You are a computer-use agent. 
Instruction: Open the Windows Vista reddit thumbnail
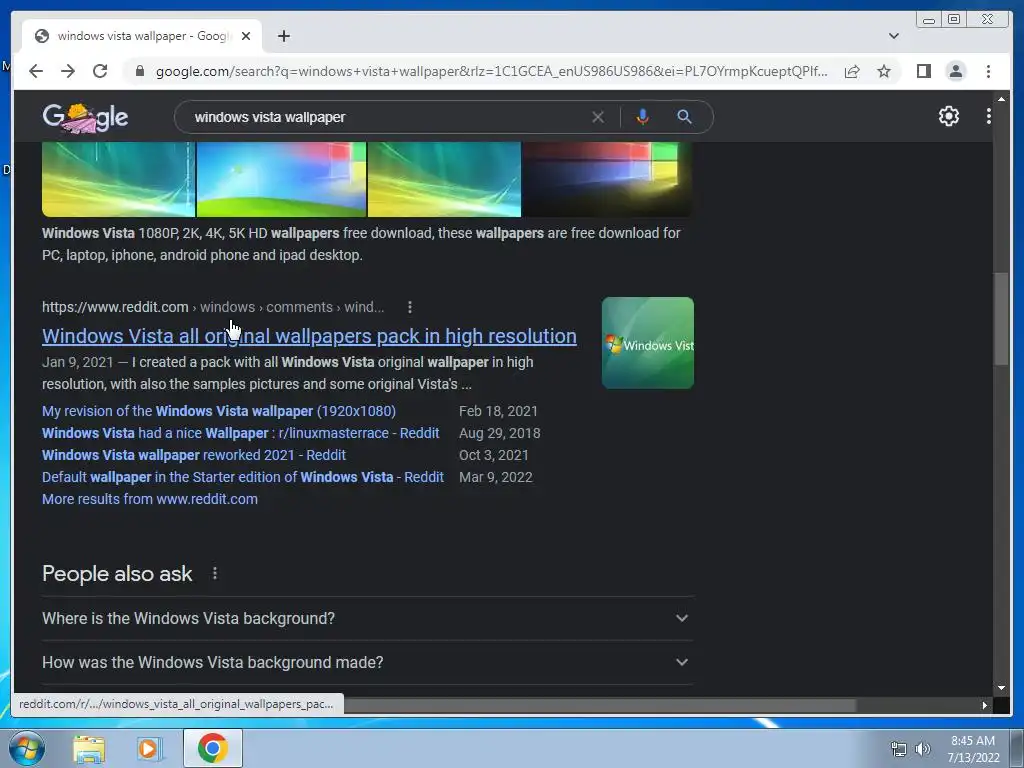tap(648, 343)
